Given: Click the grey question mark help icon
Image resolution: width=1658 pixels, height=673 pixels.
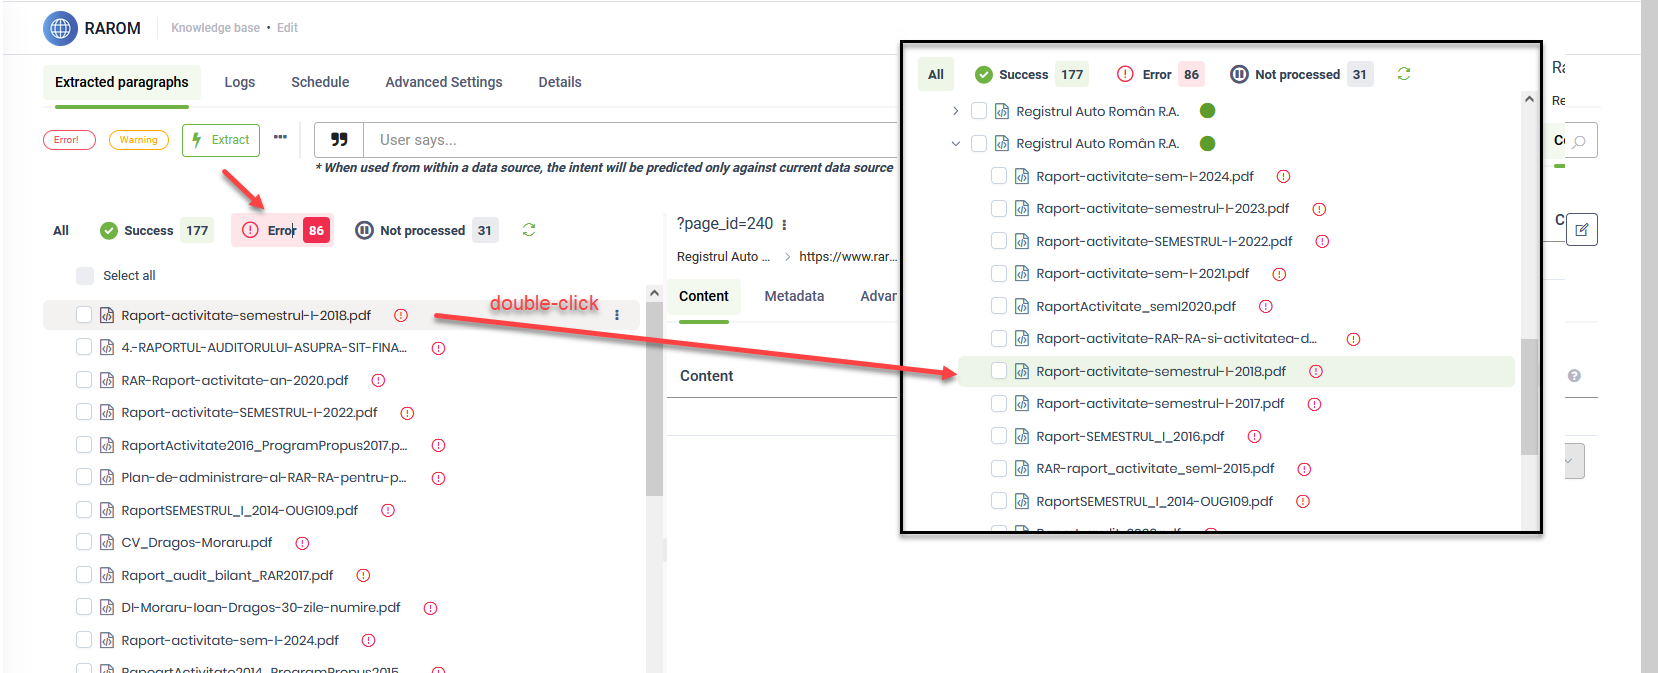Looking at the screenshot, I should (1574, 376).
